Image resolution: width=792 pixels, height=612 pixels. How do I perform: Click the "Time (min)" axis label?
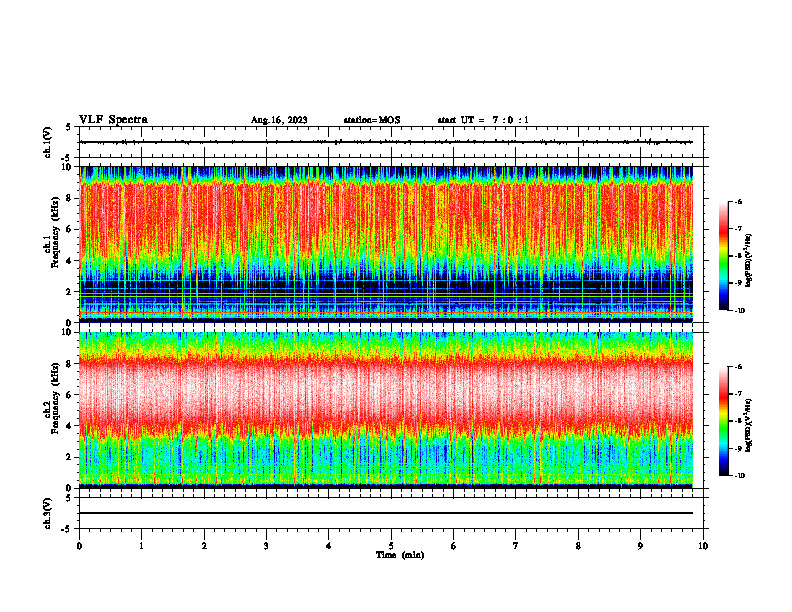tap(400, 555)
